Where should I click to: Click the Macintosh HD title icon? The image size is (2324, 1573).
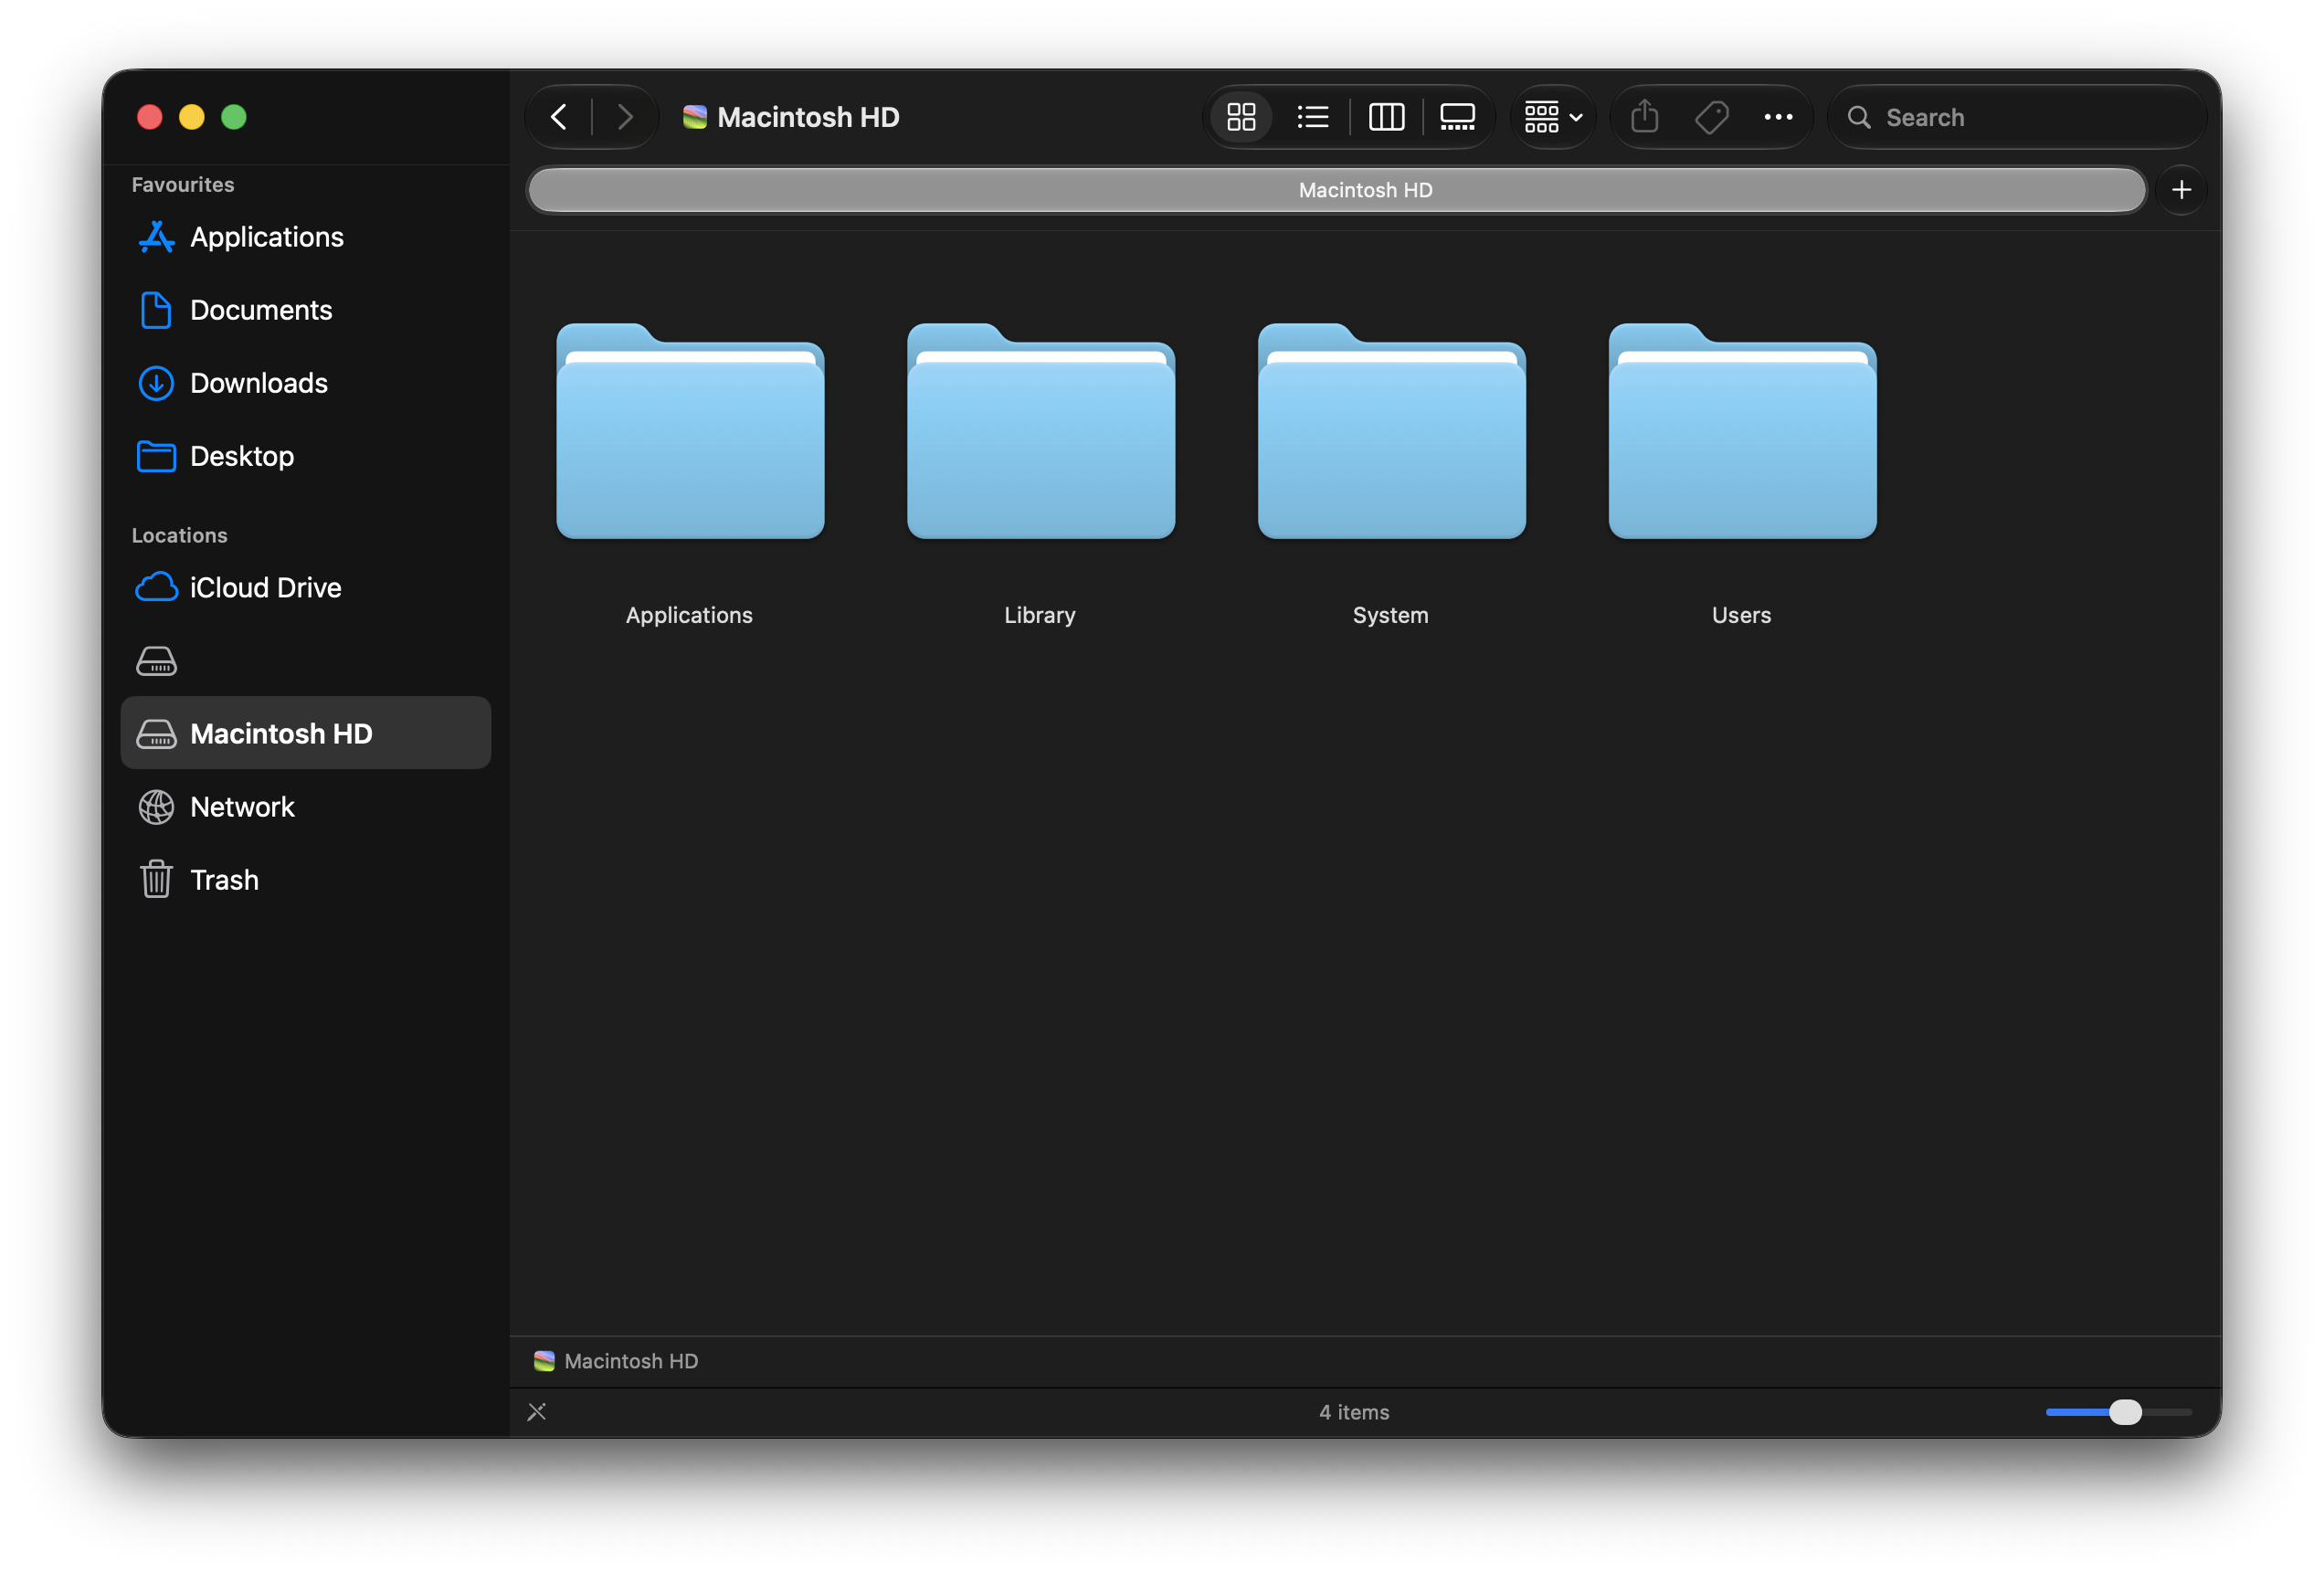pos(695,117)
